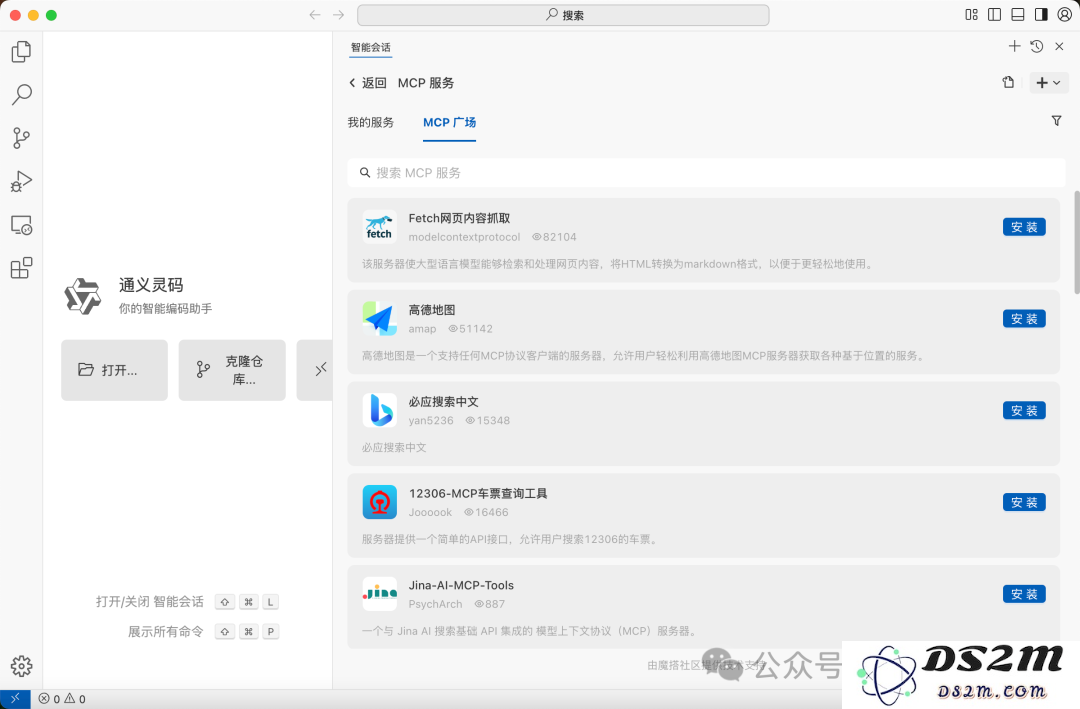Click the yan5236 author name
The image size is (1080, 709).
431,420
